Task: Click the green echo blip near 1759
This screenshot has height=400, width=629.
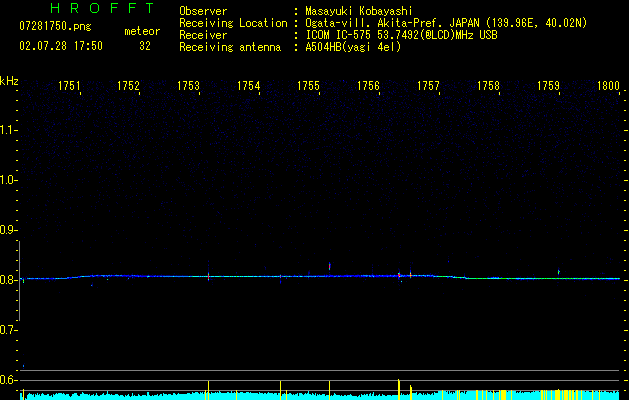Action: (558, 272)
